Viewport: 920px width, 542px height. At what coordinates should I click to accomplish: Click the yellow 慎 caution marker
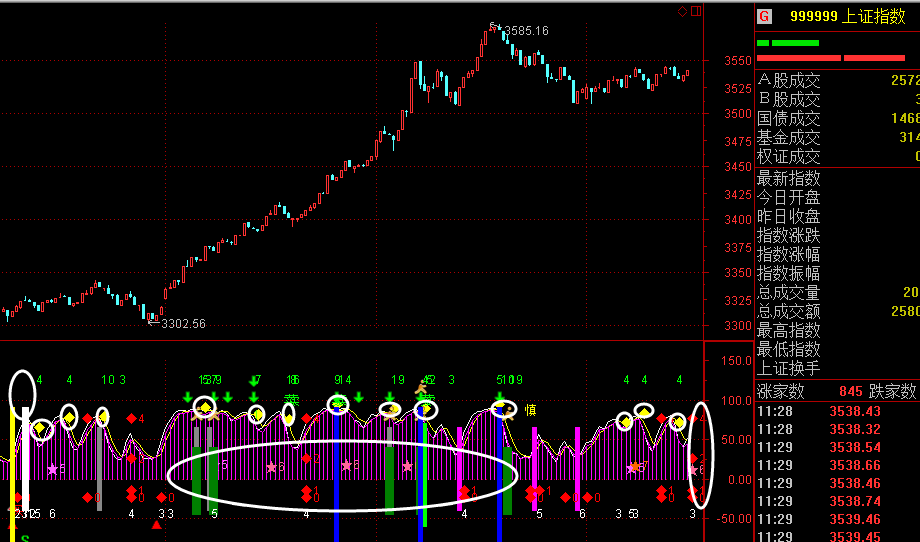point(531,410)
